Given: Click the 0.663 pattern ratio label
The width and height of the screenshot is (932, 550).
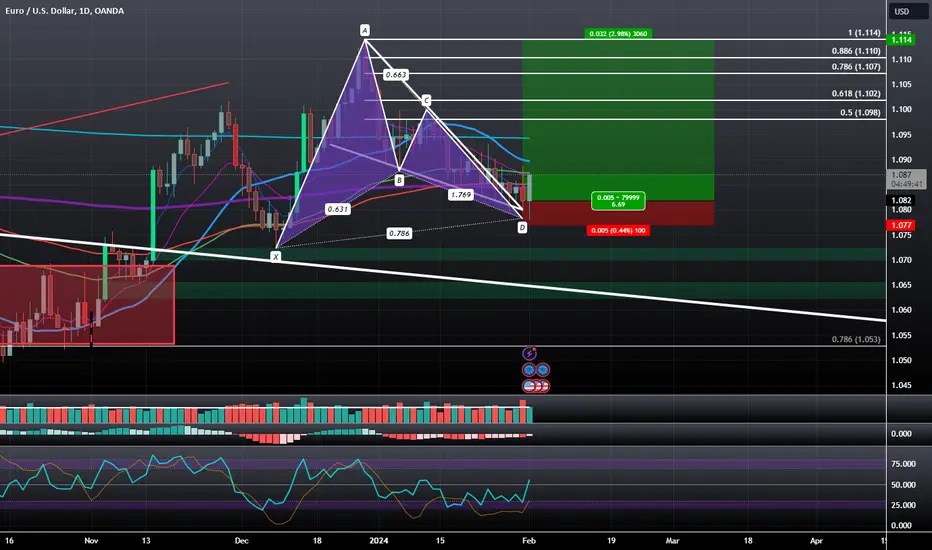Looking at the screenshot, I should [x=395, y=74].
